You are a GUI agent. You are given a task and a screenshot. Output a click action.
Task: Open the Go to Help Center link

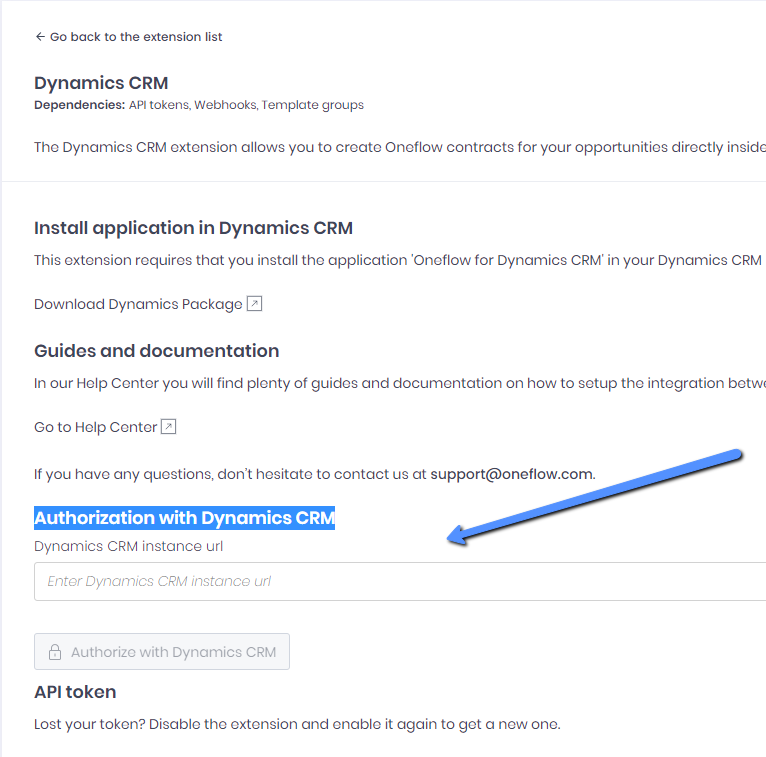96,427
